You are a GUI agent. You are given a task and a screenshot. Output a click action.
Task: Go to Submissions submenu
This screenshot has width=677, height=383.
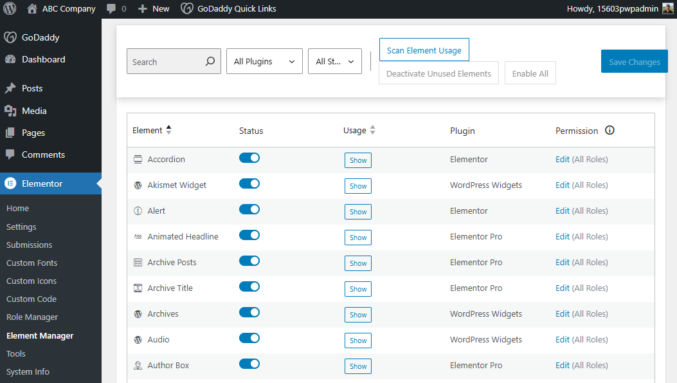click(29, 245)
